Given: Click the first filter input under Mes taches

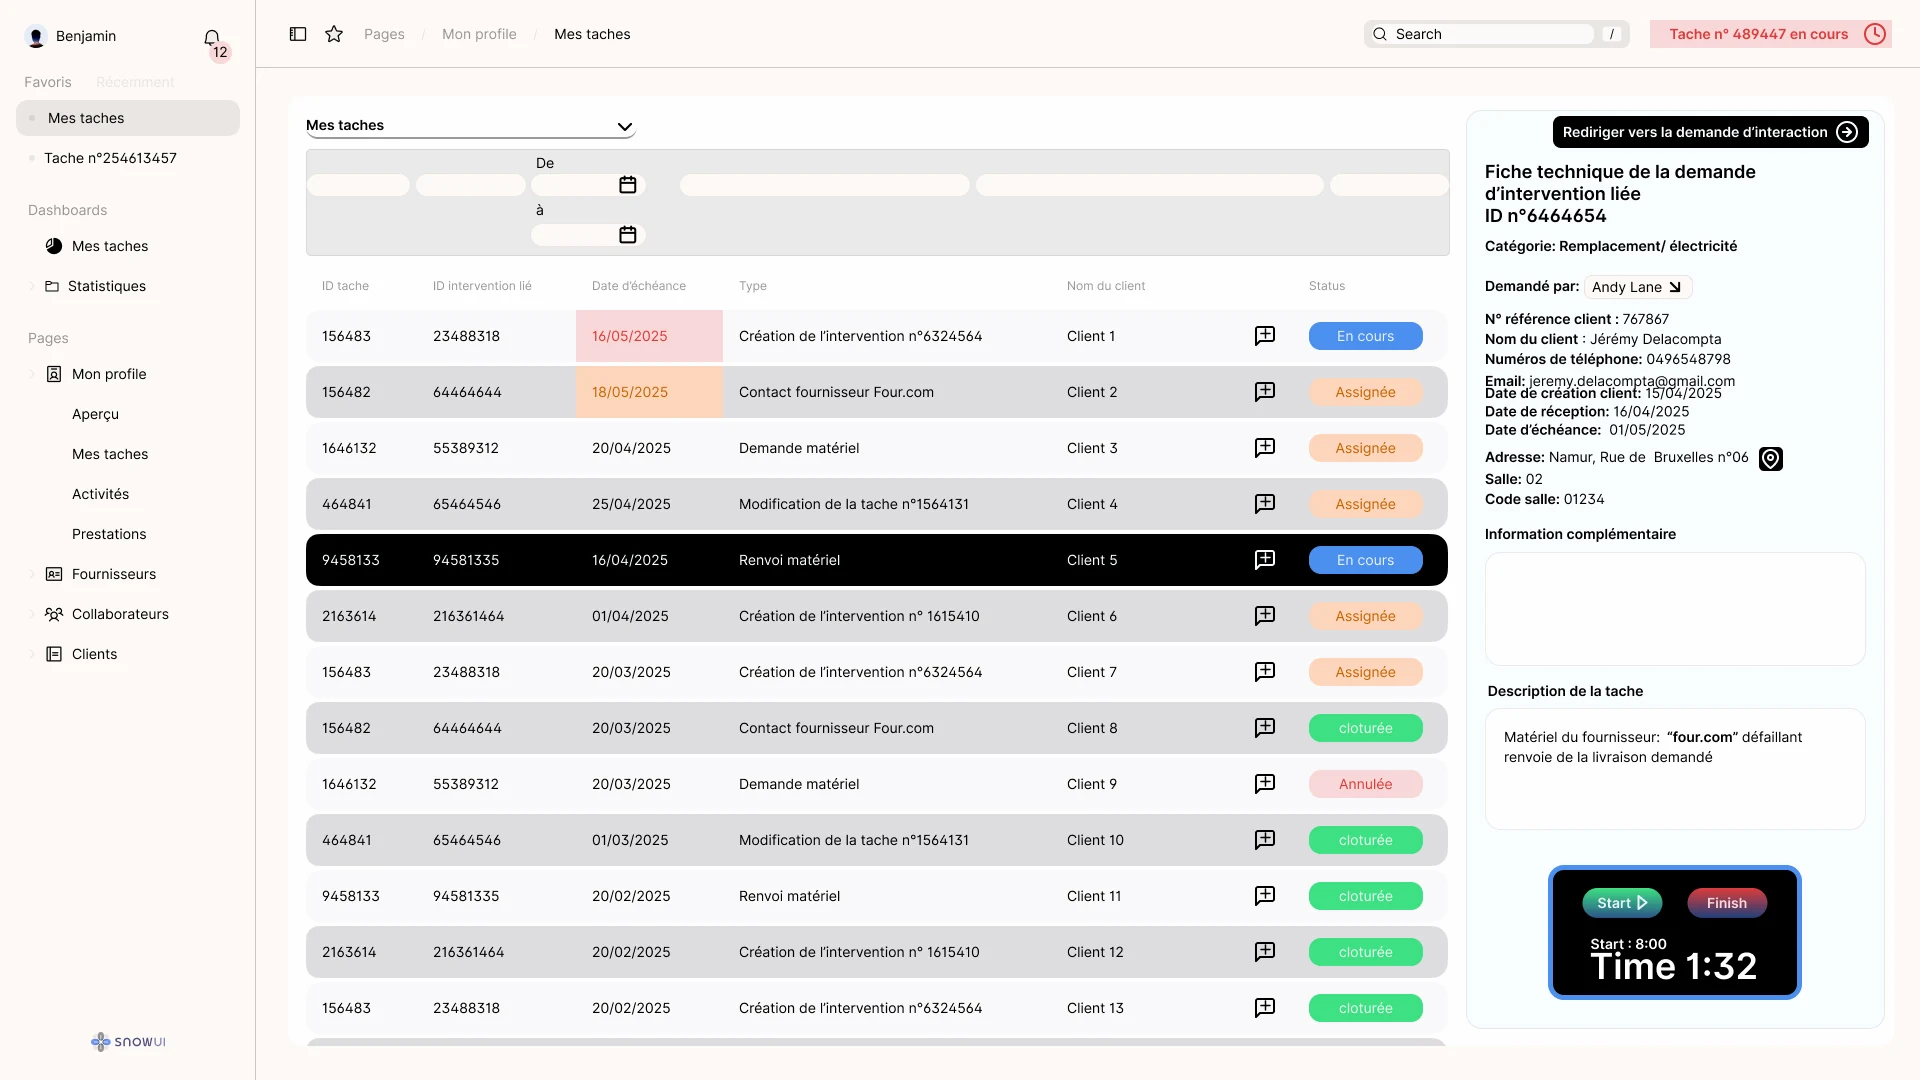Looking at the screenshot, I should pyautogui.click(x=358, y=185).
